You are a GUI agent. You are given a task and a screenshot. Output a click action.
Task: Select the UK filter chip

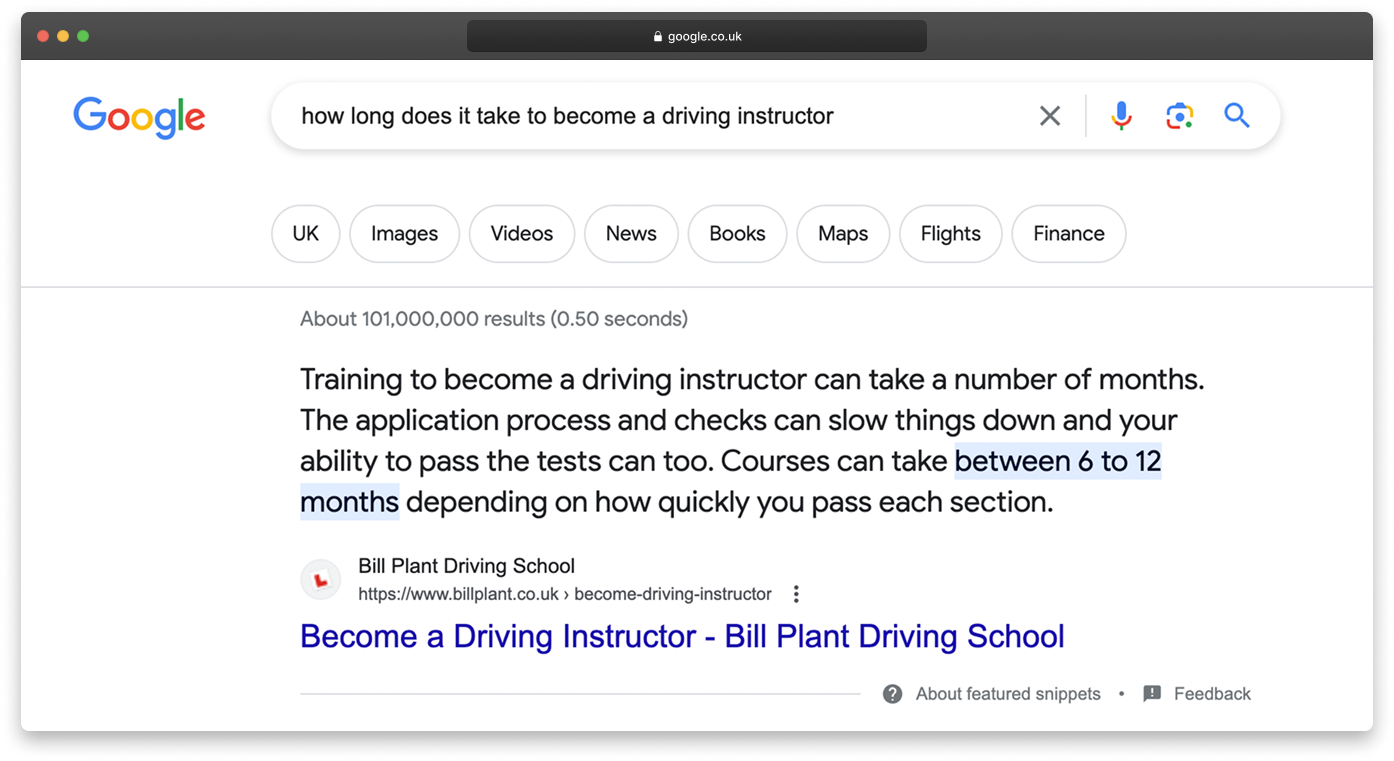click(x=305, y=234)
